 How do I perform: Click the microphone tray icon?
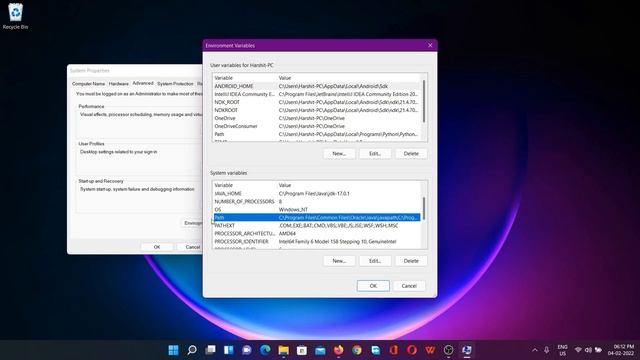[x=547, y=350]
